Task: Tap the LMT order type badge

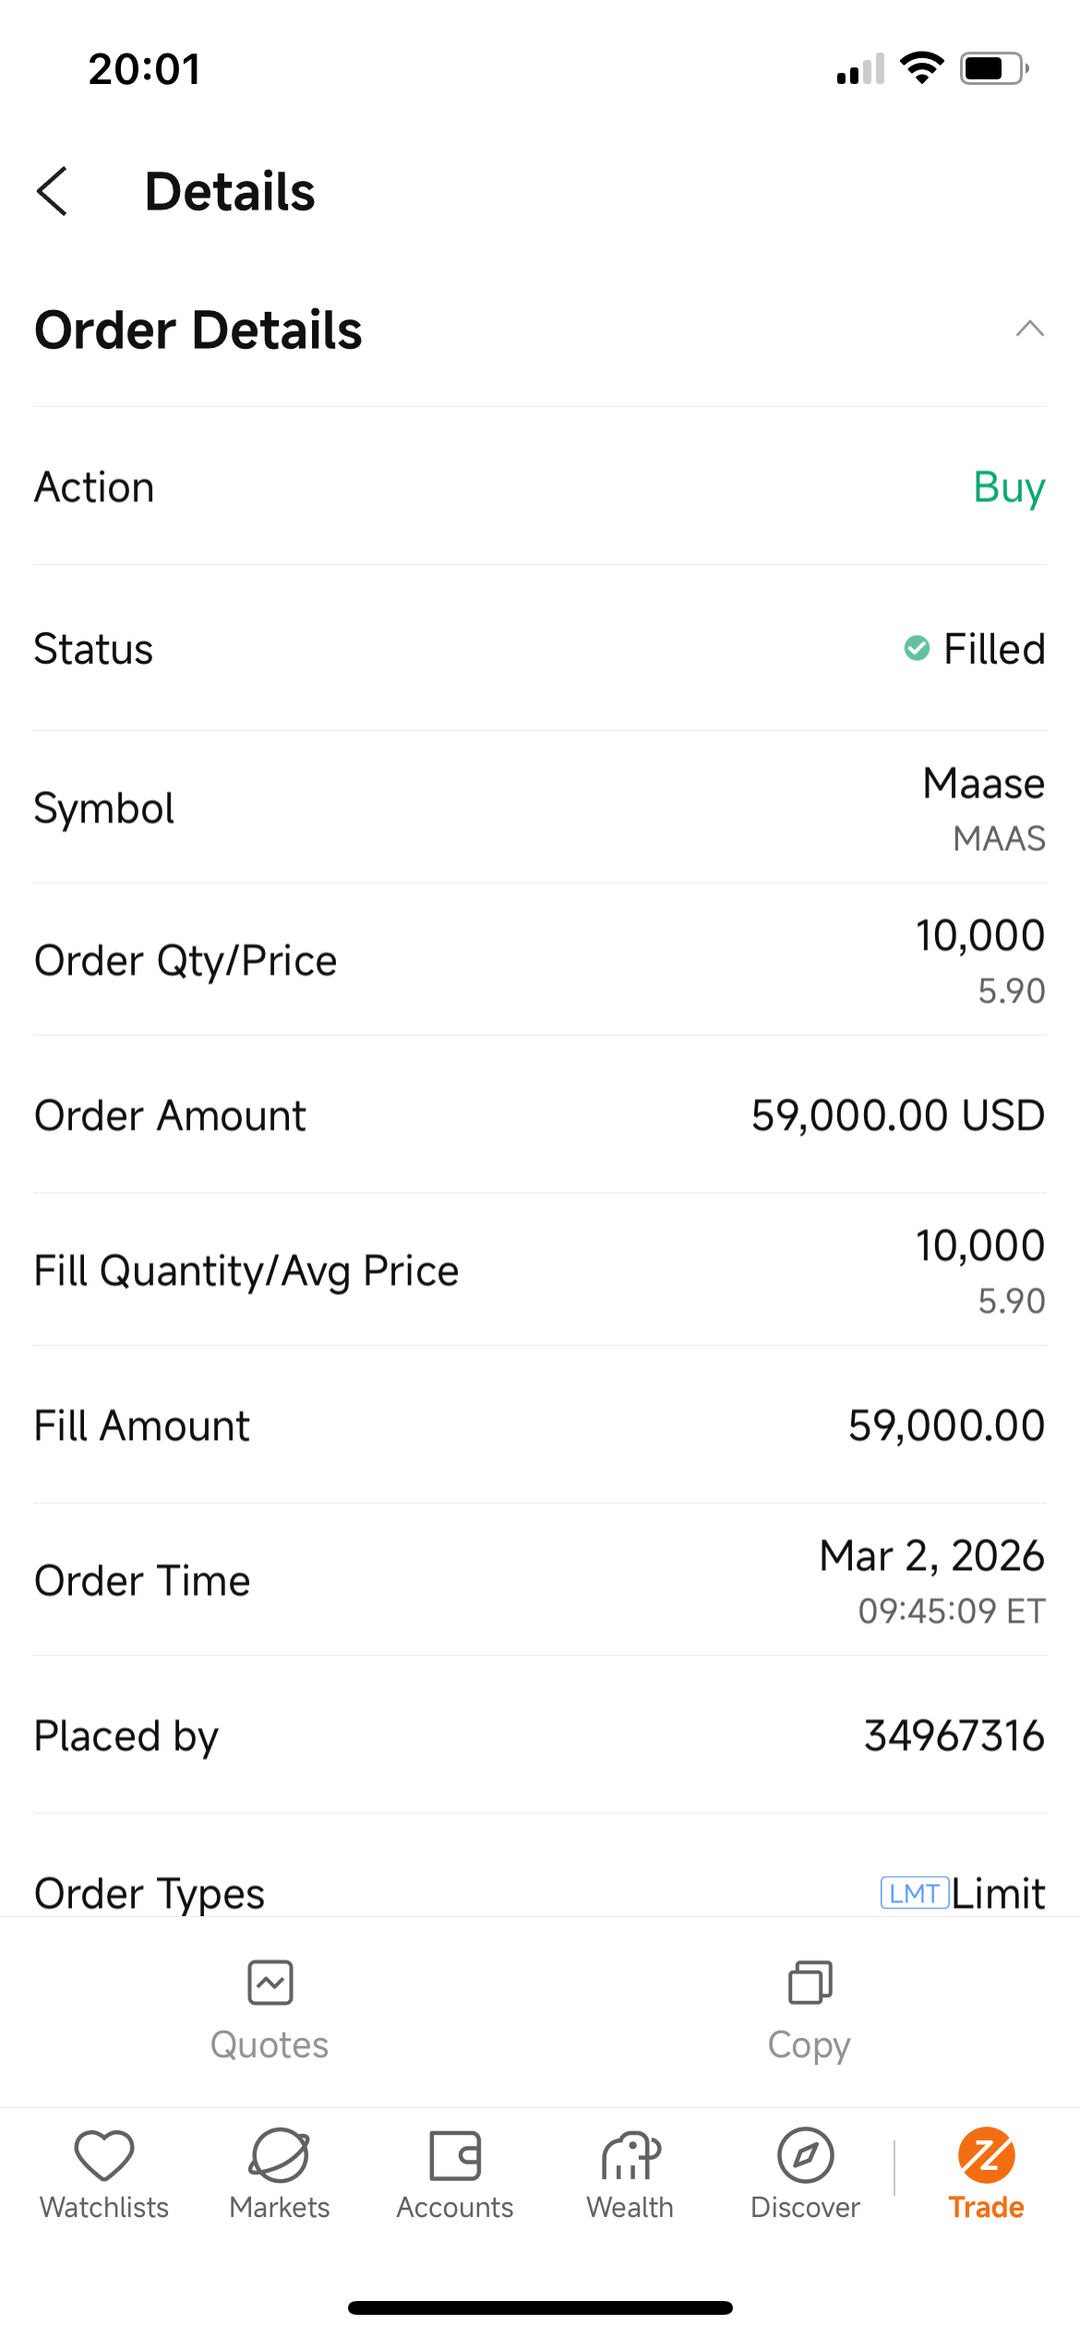Action: (914, 1893)
